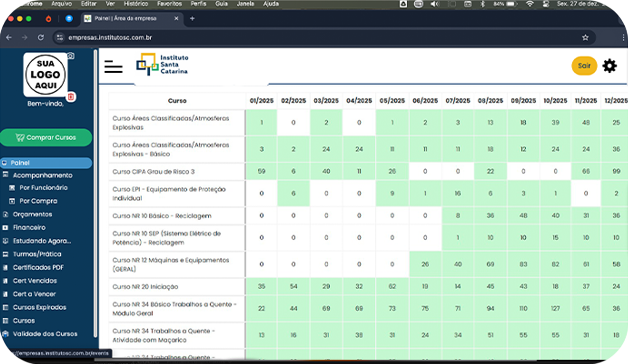Open the new tab plus button
Viewport: 628px width, 364px height.
click(192, 18)
